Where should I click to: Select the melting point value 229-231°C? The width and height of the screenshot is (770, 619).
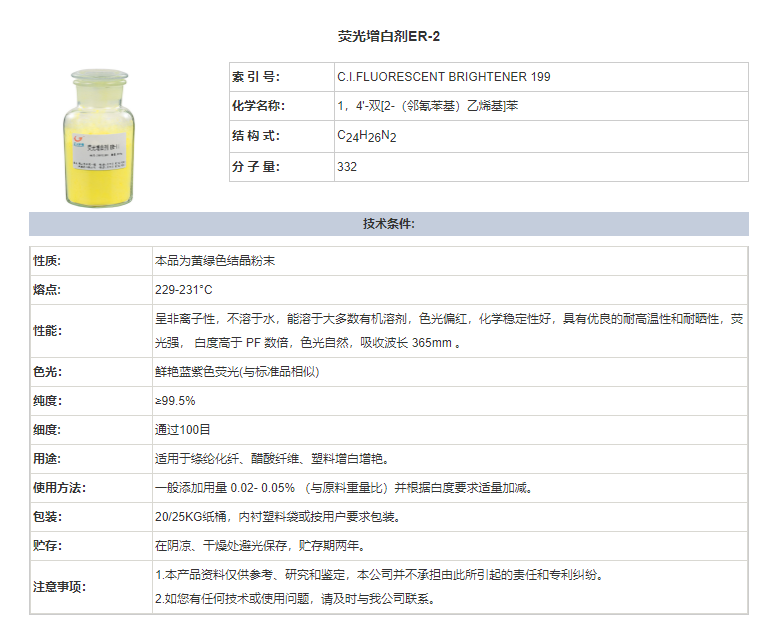[184, 290]
